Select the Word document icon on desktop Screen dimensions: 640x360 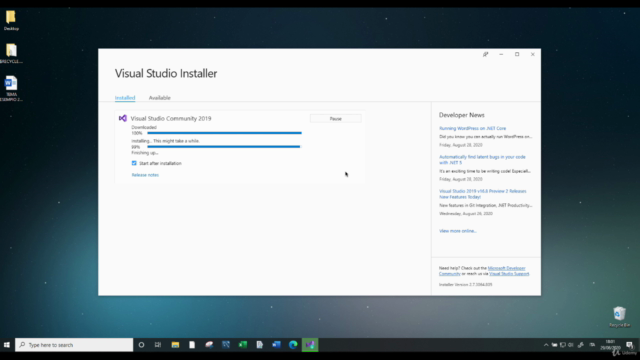point(11,89)
